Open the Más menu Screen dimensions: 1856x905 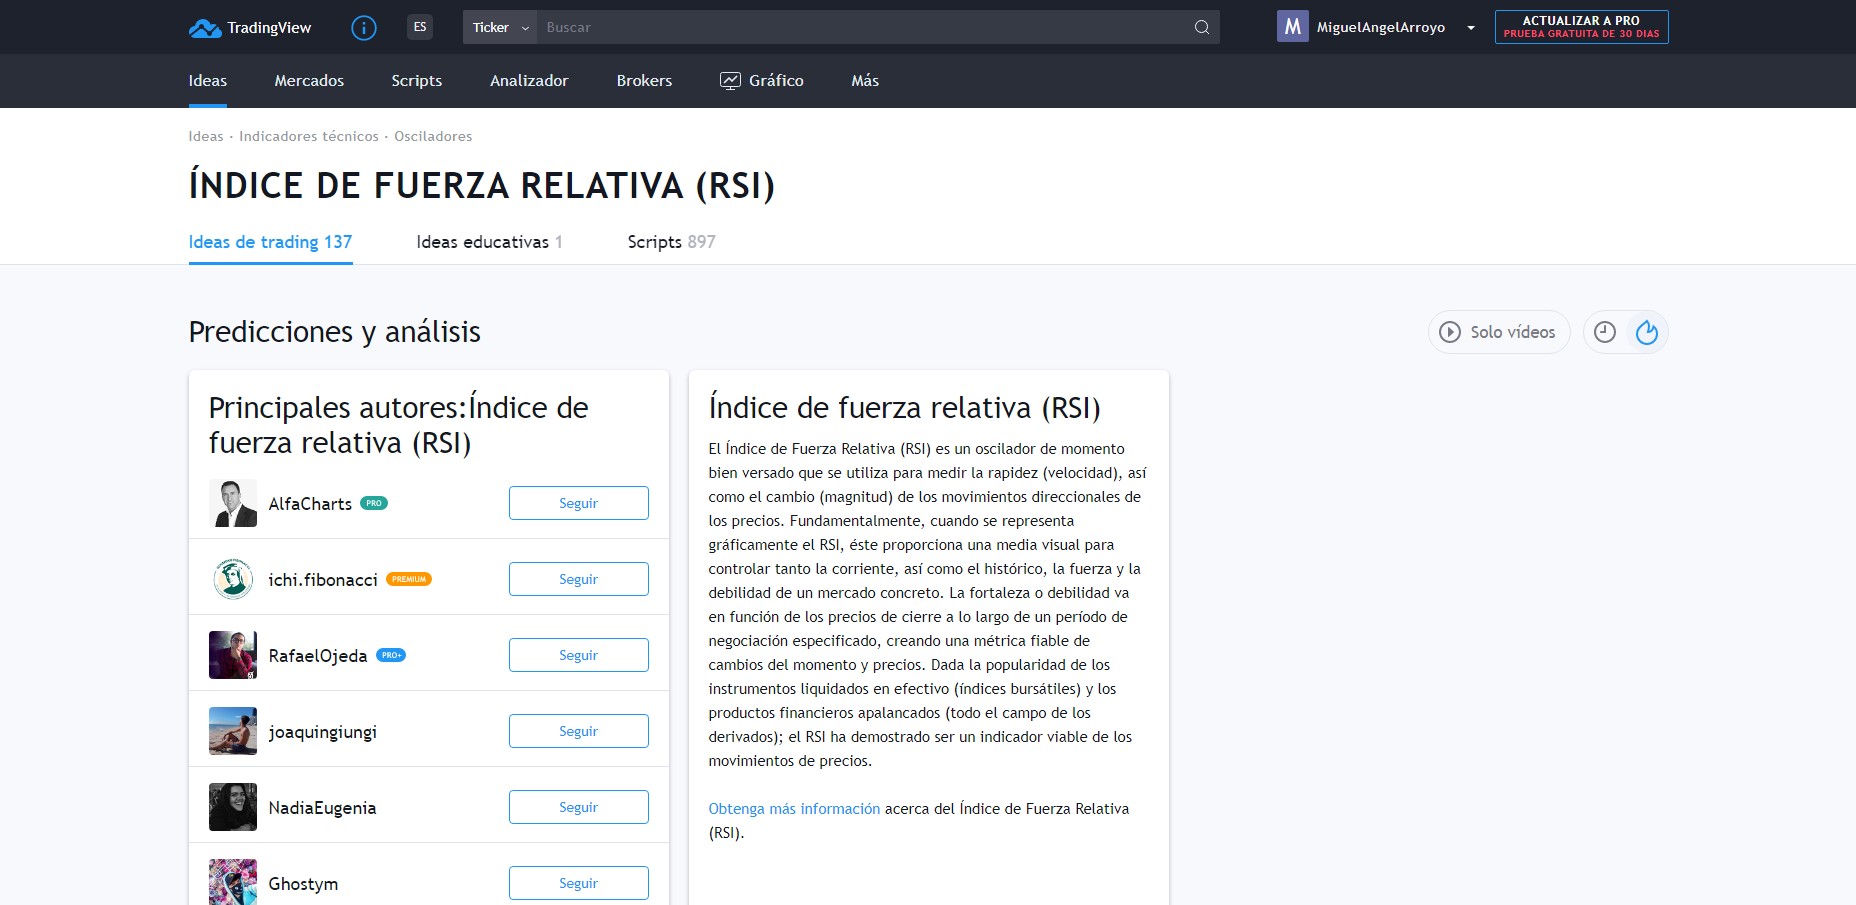coord(865,81)
